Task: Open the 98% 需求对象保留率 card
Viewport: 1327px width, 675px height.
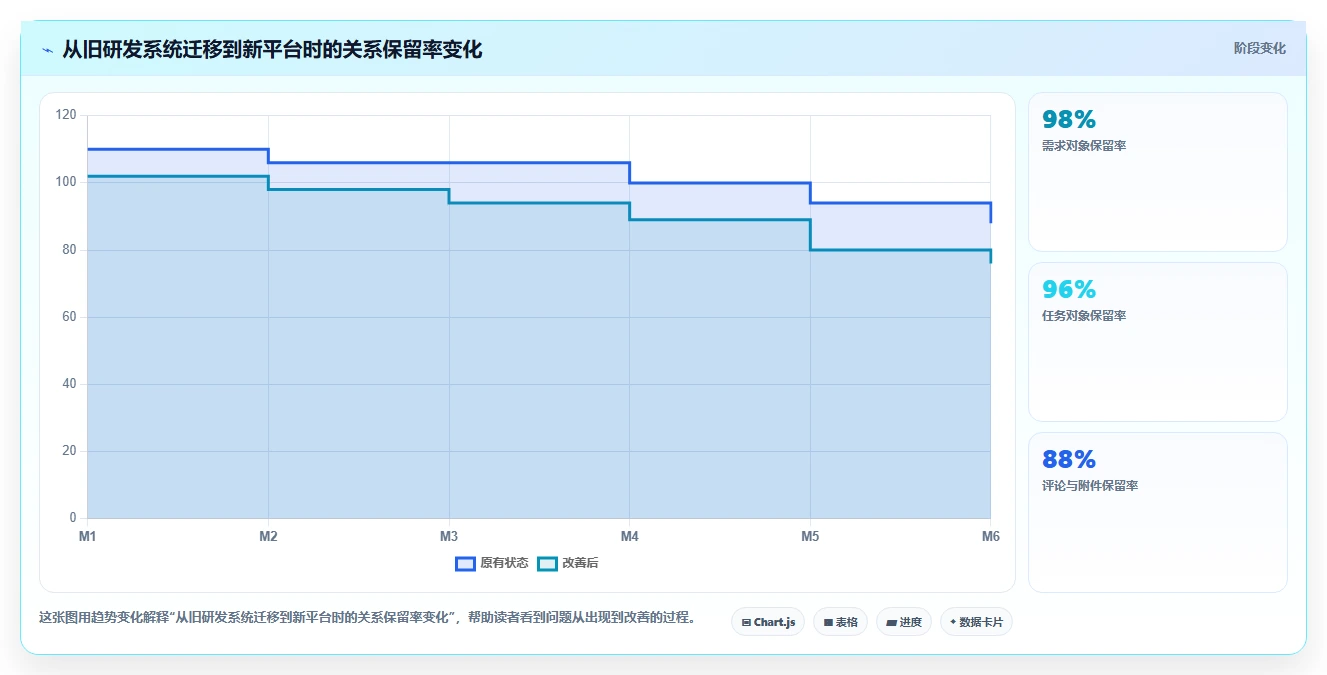Action: (1157, 172)
